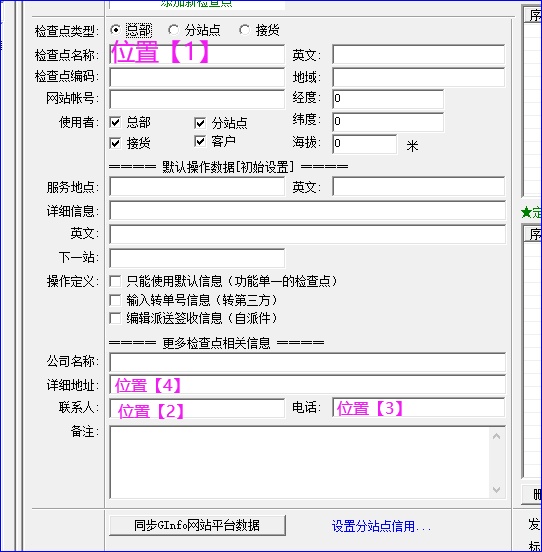The width and height of the screenshot is (542, 552).
Task: Click the 备注 scrollbar up arrow
Action: (x=497, y=437)
